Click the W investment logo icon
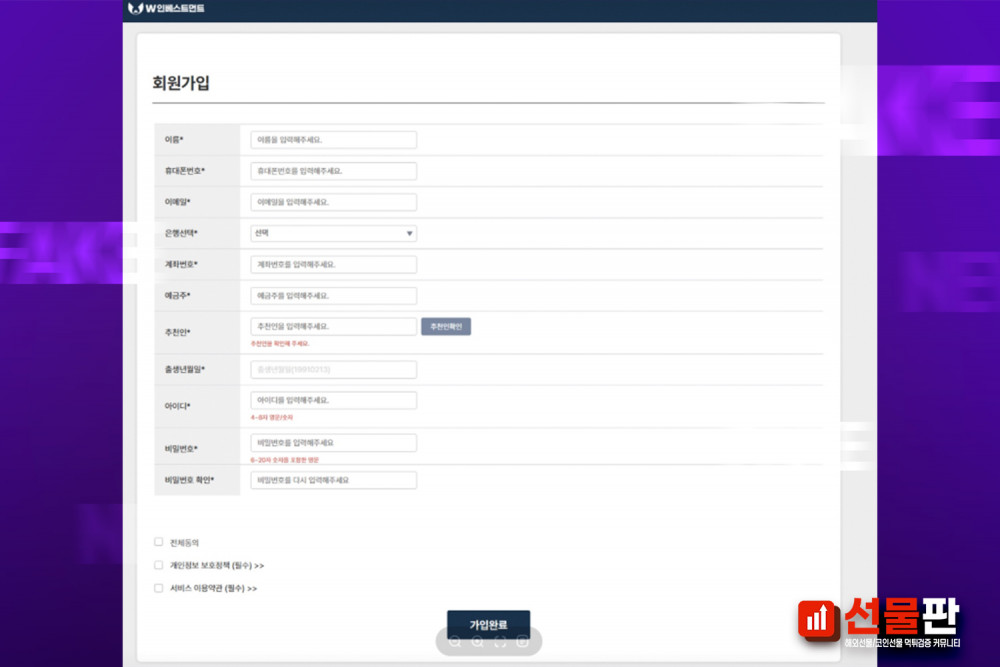The height and width of the screenshot is (667, 1000). tap(135, 9)
